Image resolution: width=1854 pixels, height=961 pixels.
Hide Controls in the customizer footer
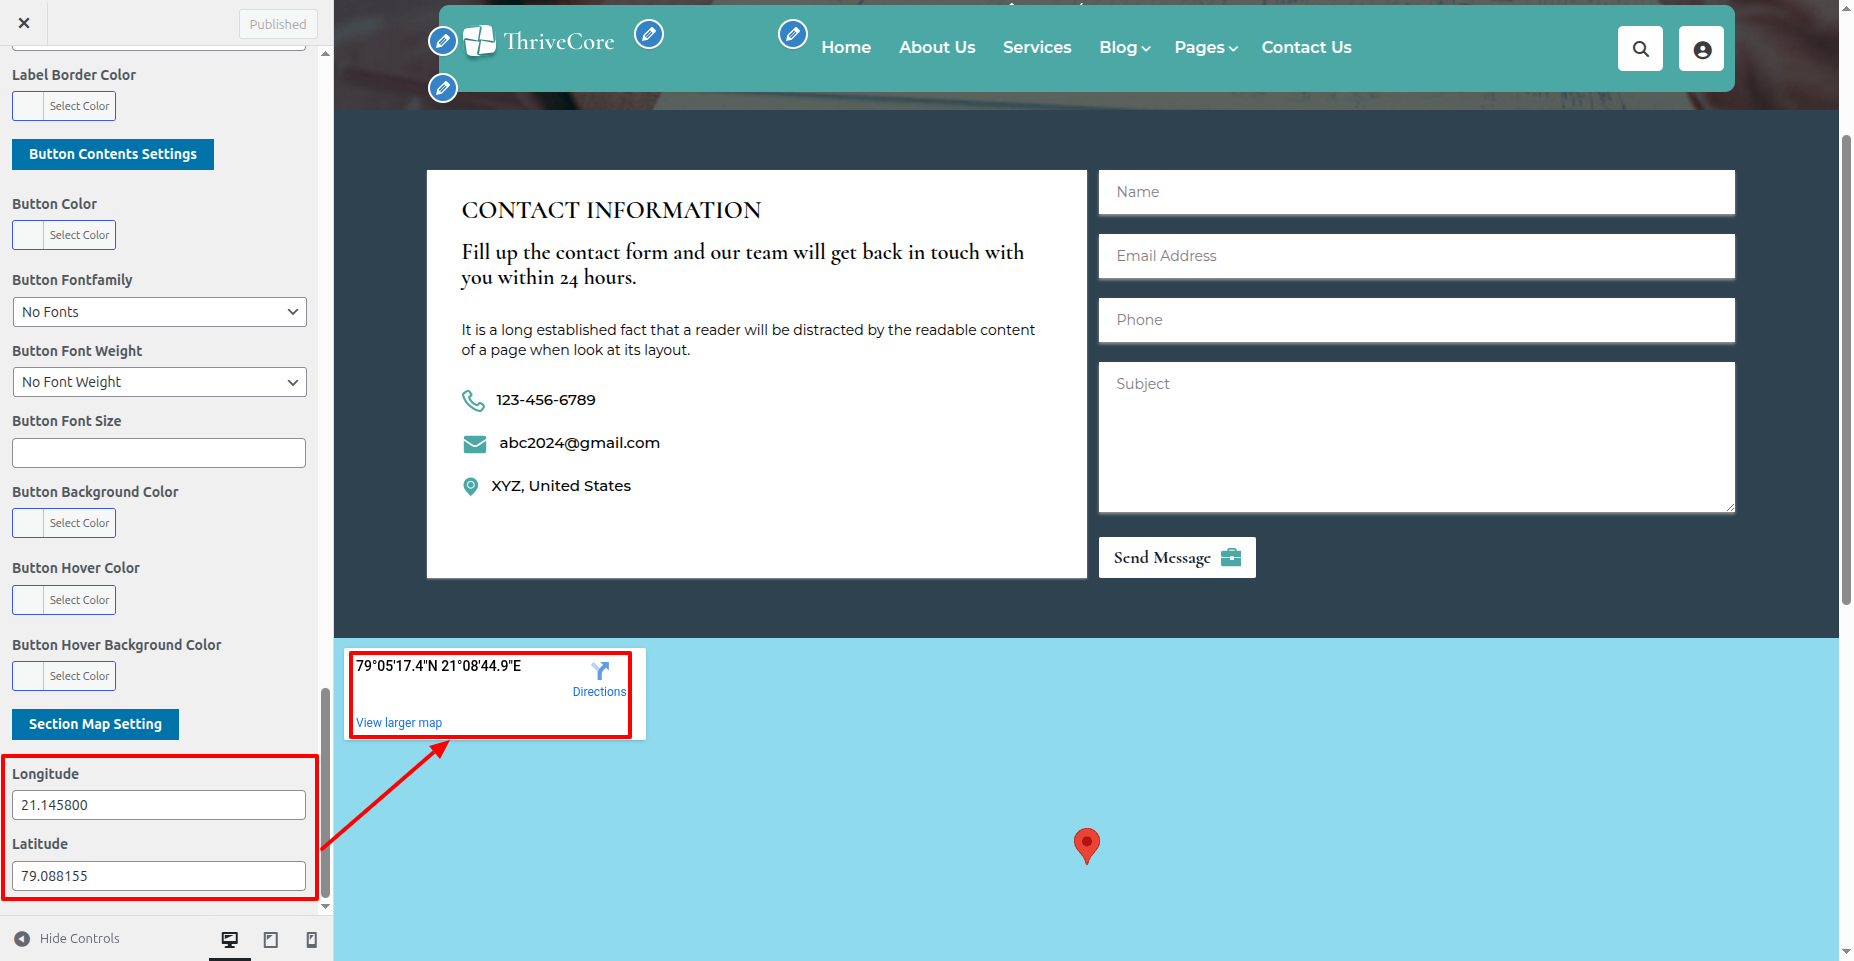pos(67,938)
